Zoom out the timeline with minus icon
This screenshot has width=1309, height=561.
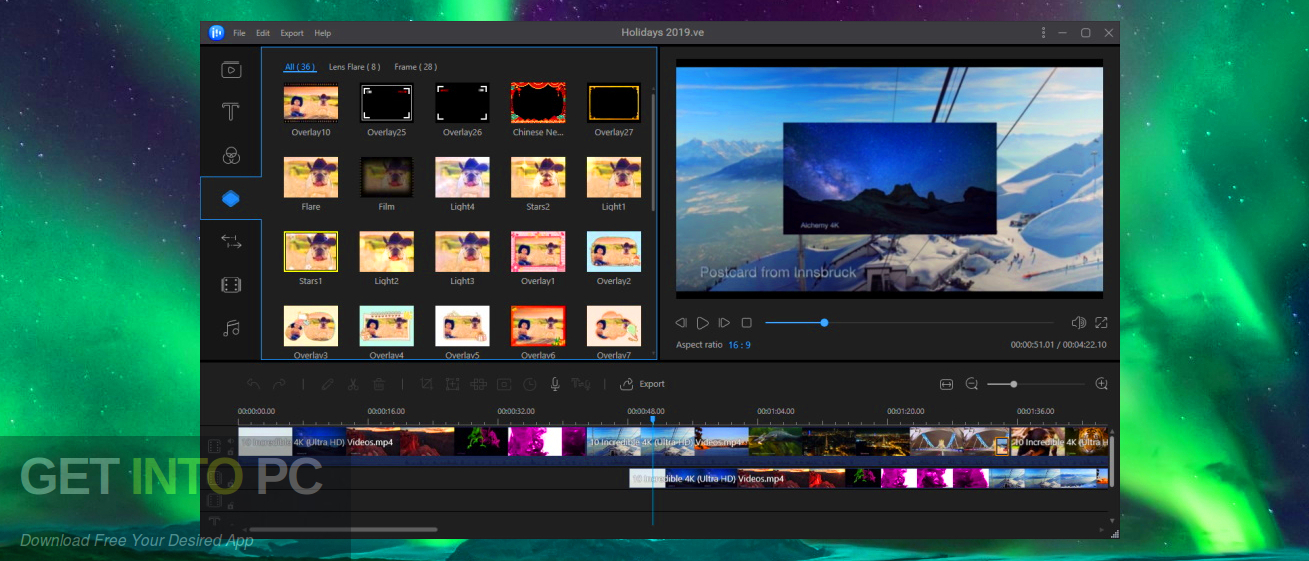[971, 384]
